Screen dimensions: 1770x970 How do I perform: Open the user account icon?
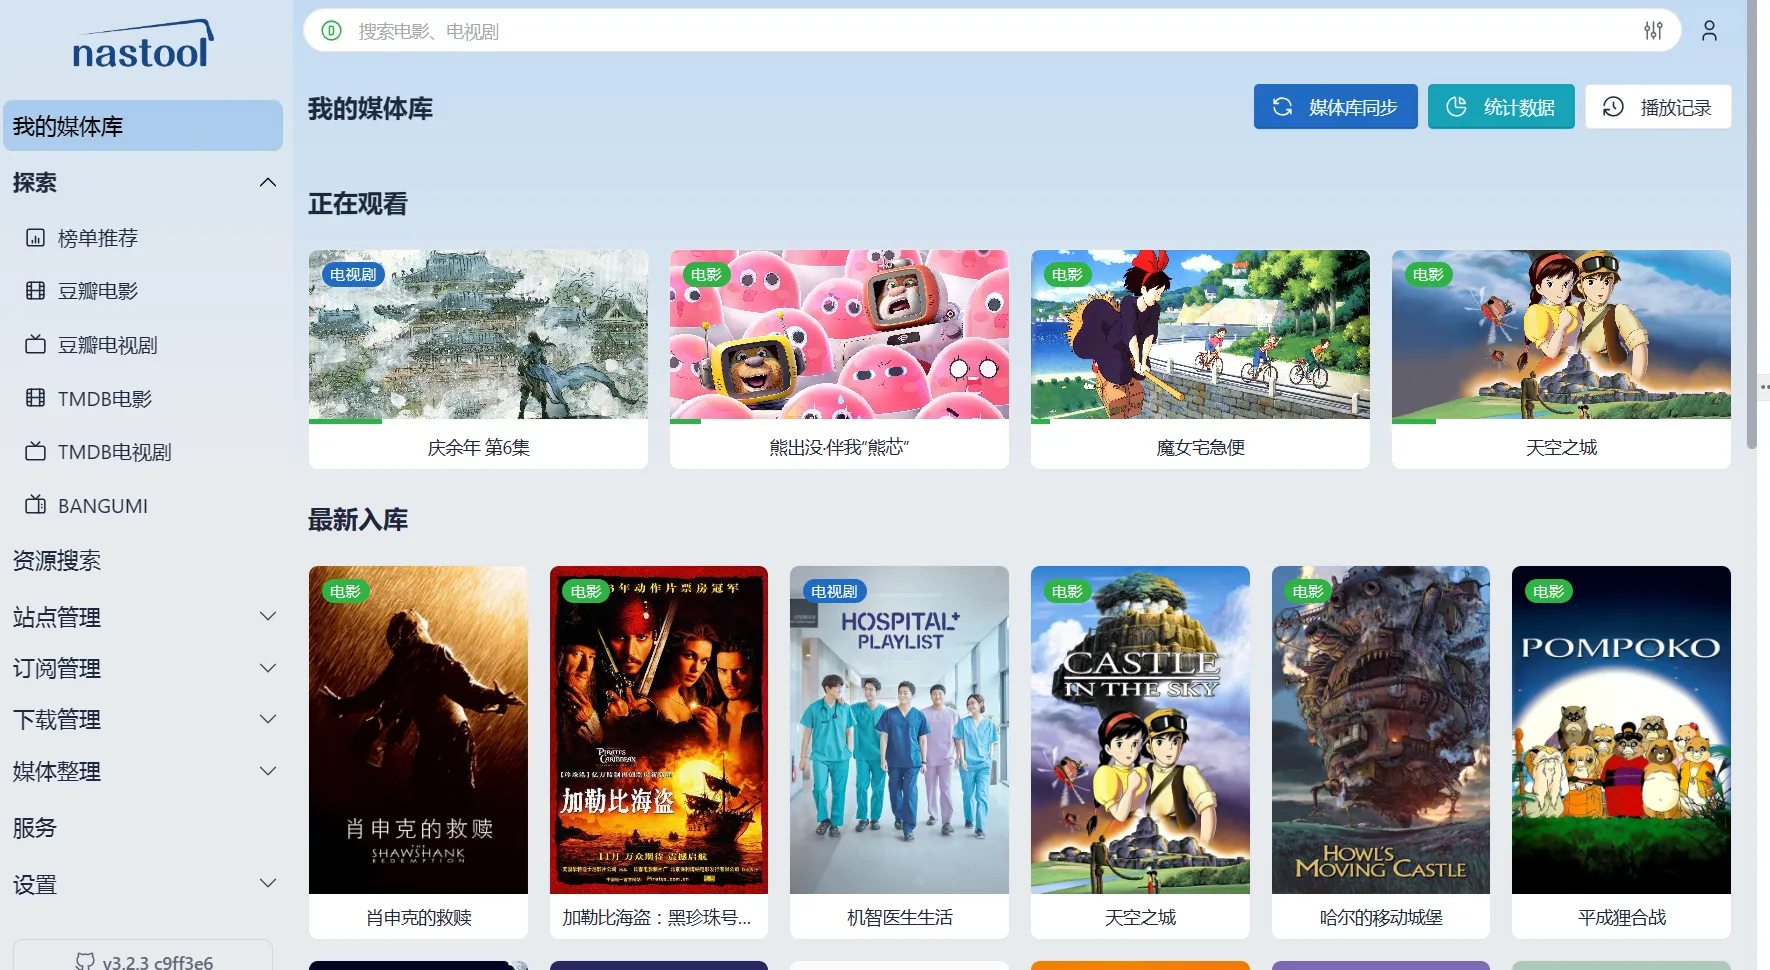click(1709, 31)
